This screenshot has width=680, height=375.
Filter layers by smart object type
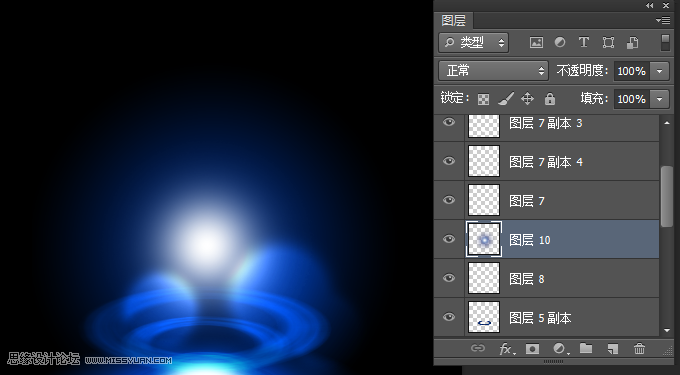632,42
